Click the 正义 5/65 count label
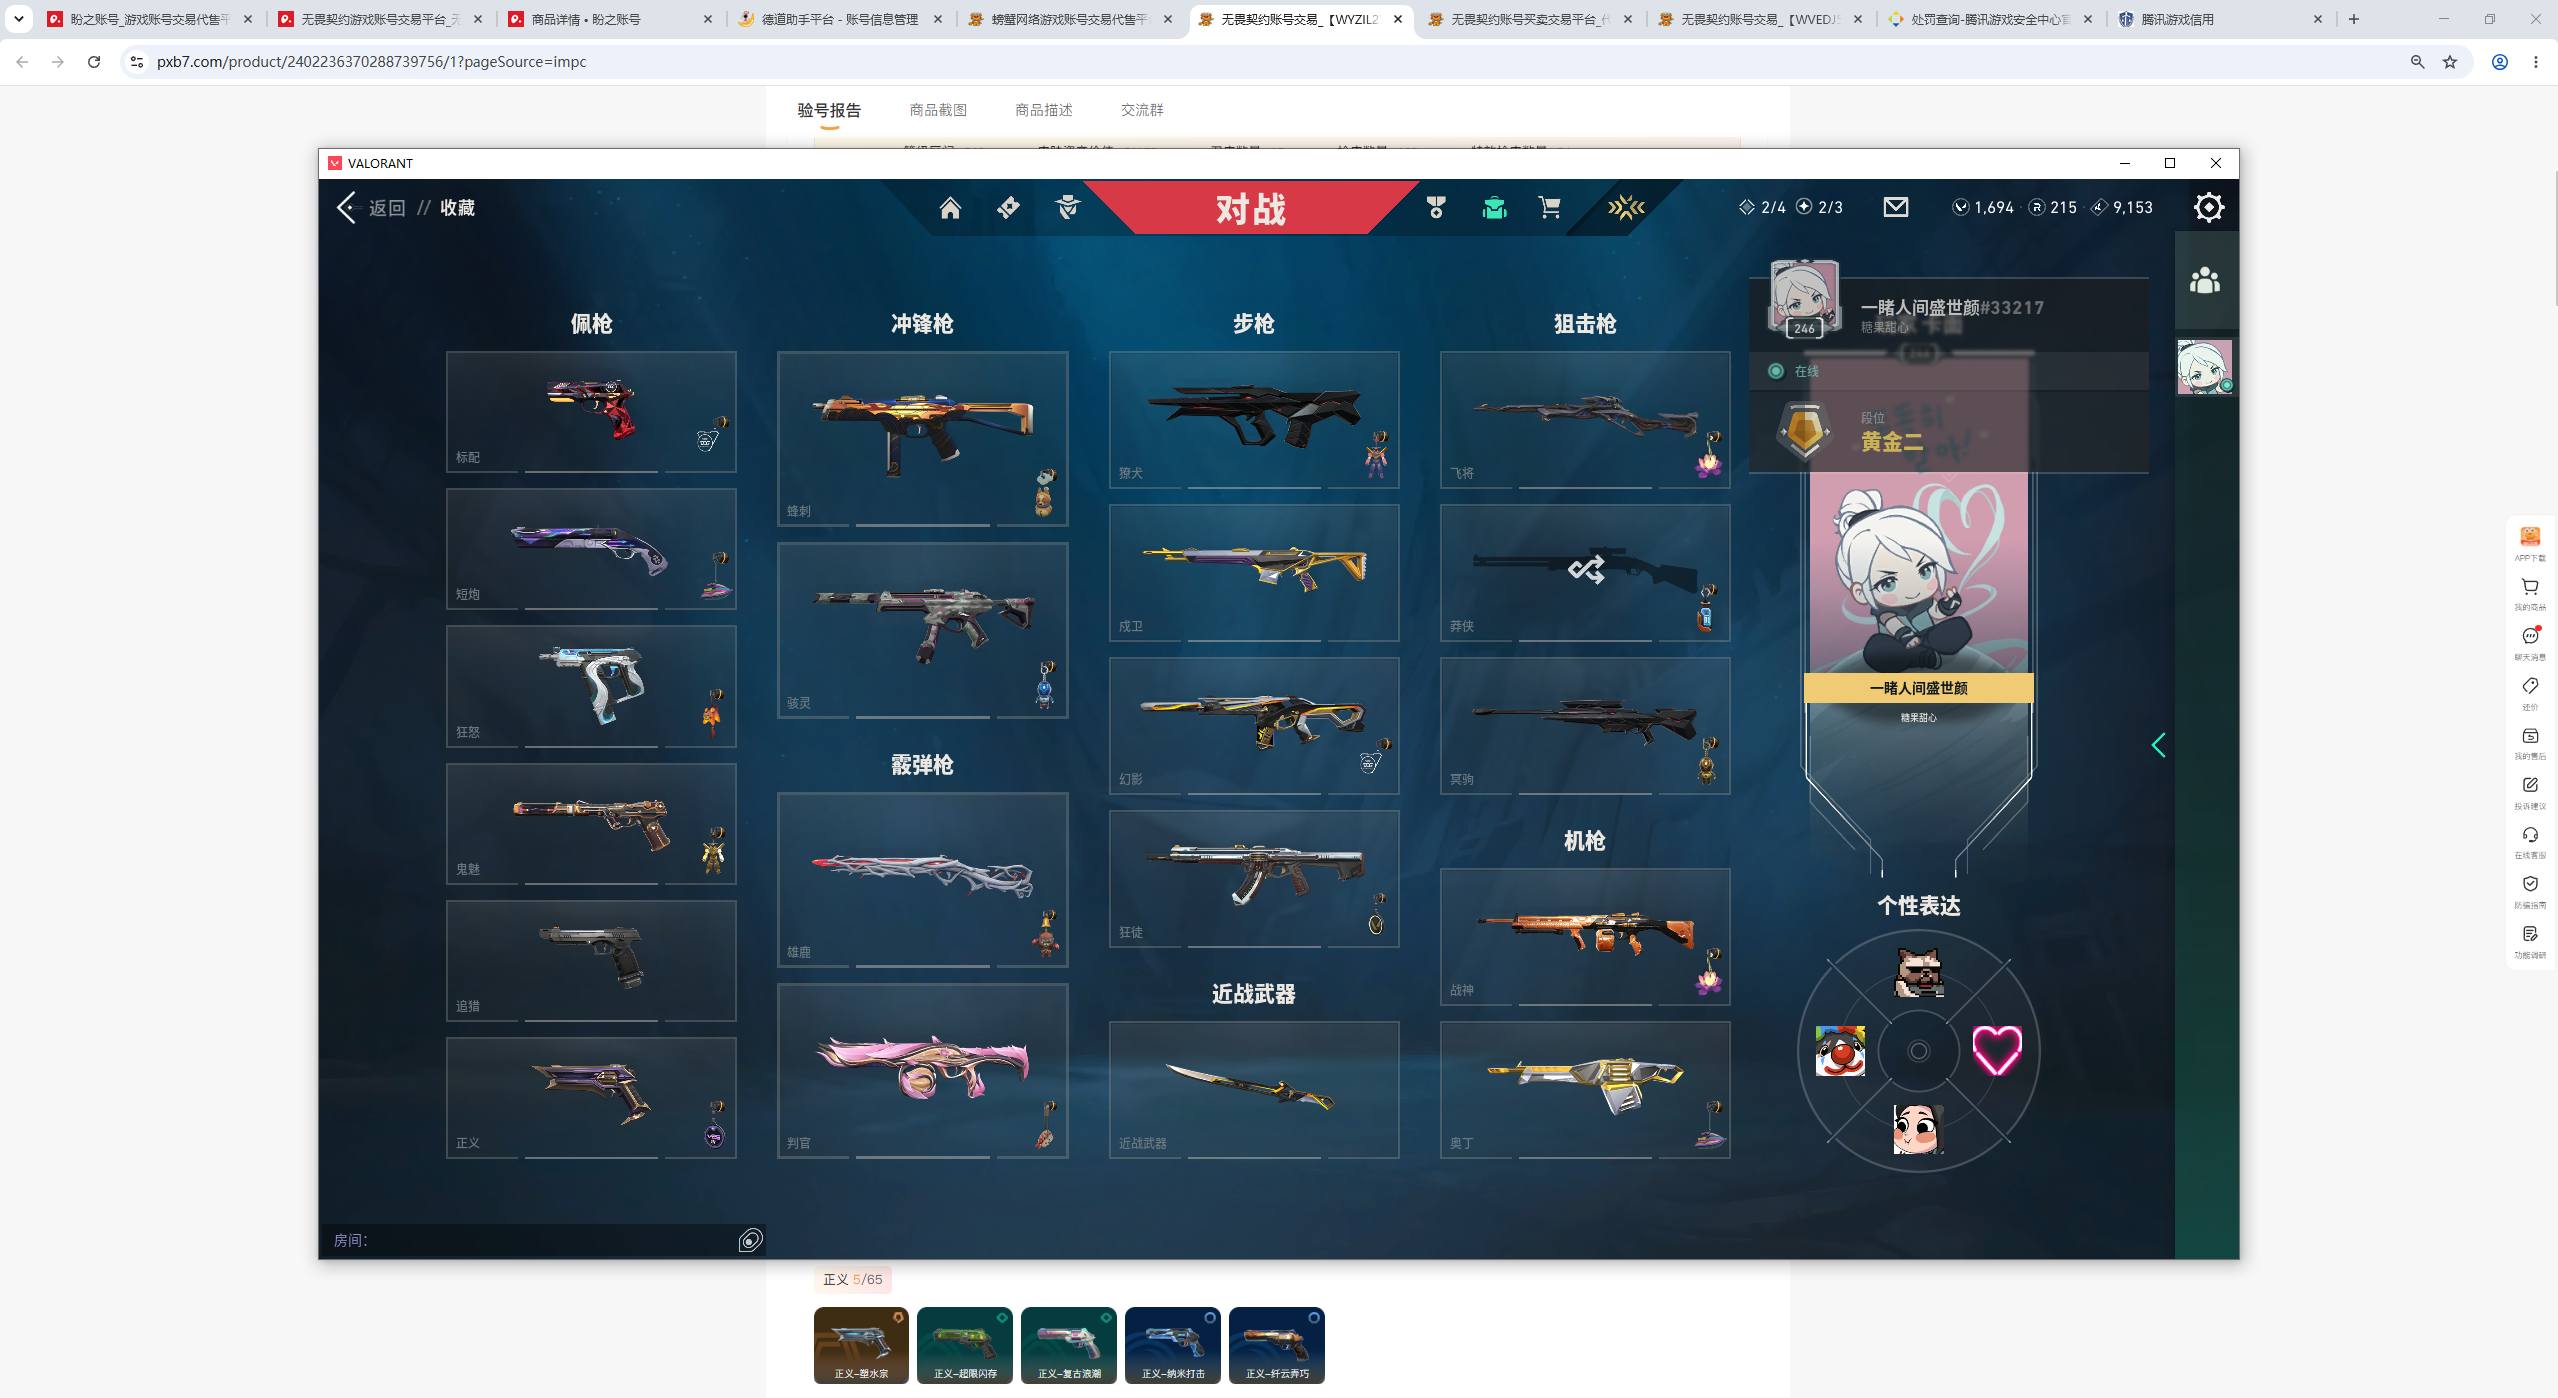The width and height of the screenshot is (2558, 1398). click(852, 1279)
